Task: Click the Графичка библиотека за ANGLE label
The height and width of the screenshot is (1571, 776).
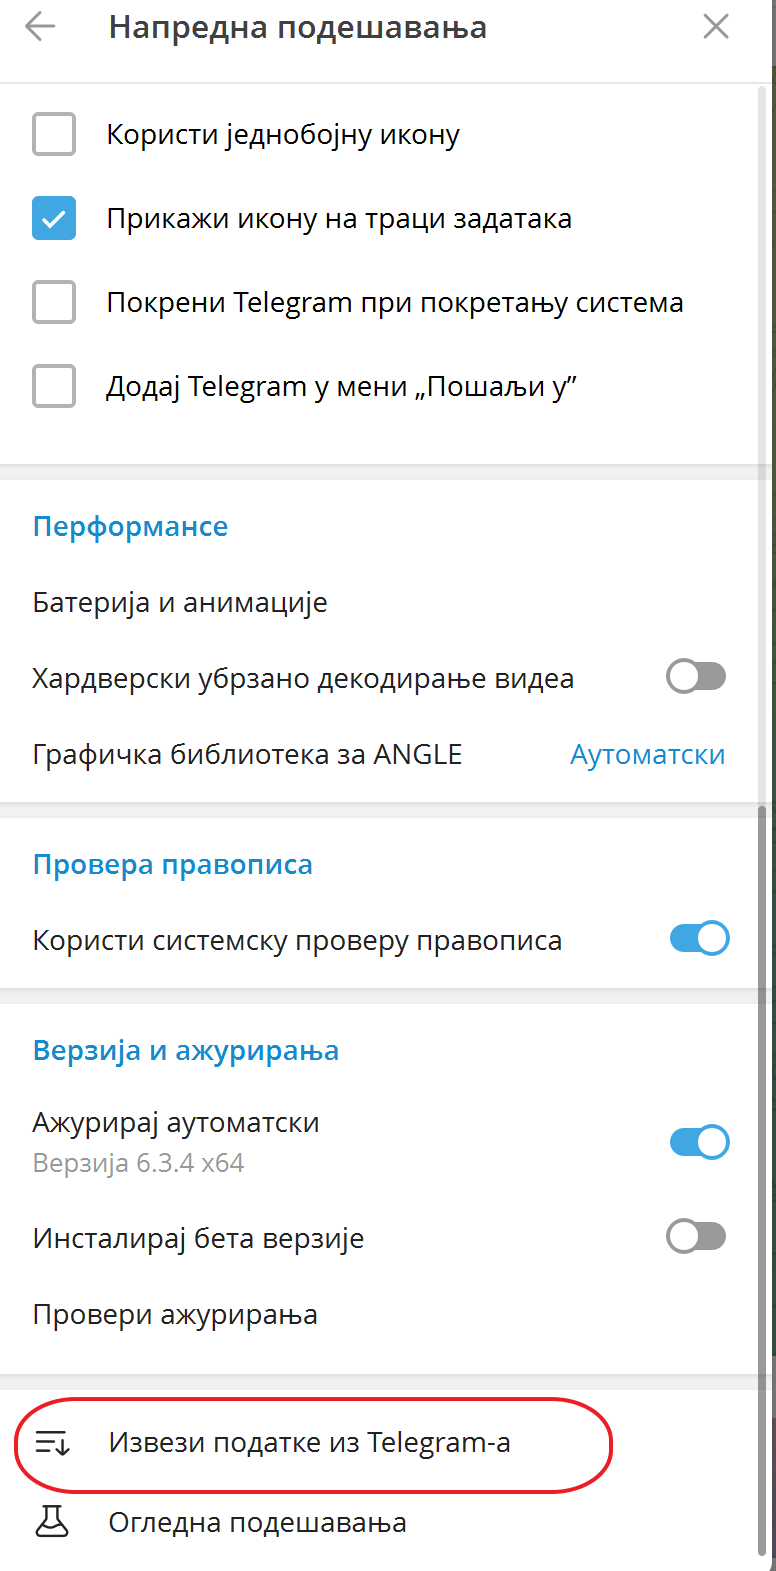Action: (x=247, y=754)
